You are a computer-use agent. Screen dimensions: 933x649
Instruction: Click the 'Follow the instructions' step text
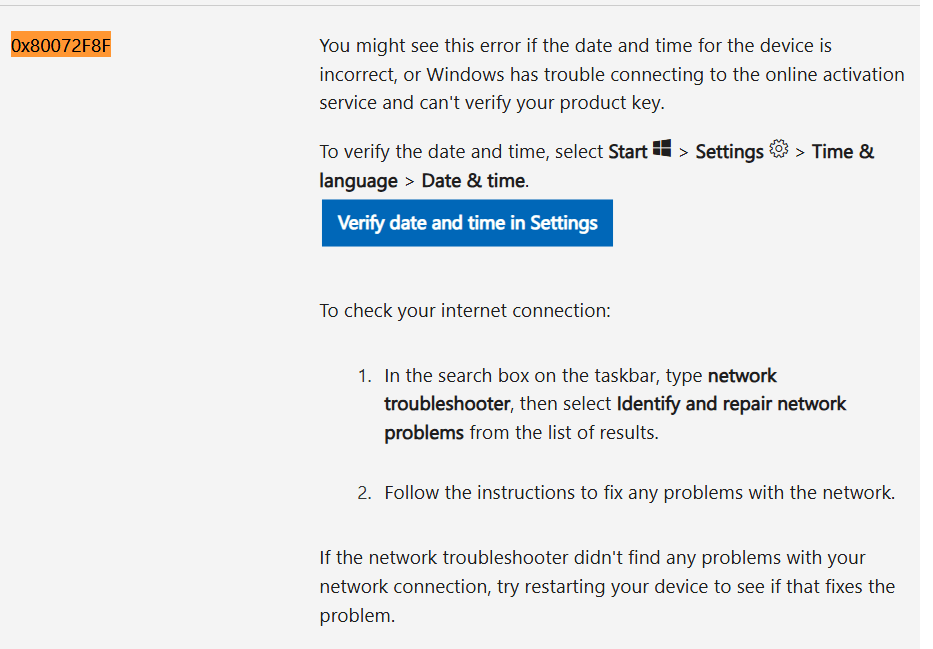pos(640,493)
